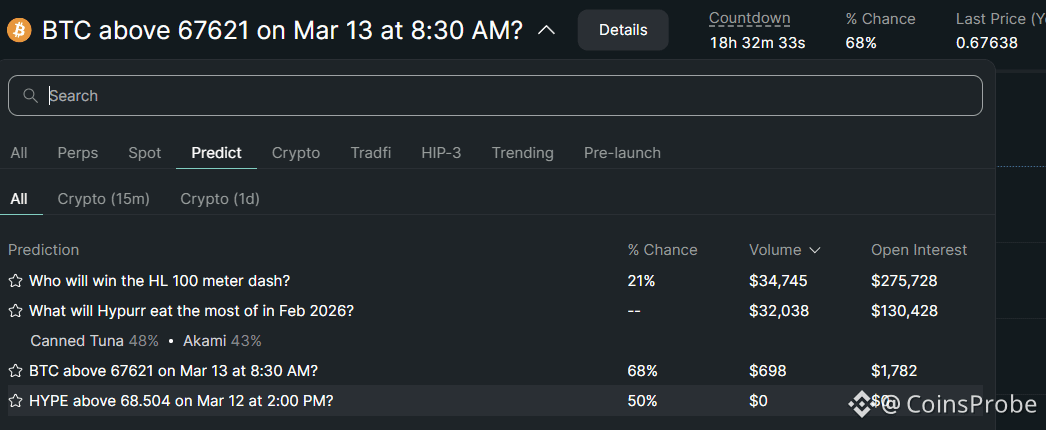Star the Hypurr Feb 2026 prediction
The width and height of the screenshot is (1046, 430).
tap(15, 311)
